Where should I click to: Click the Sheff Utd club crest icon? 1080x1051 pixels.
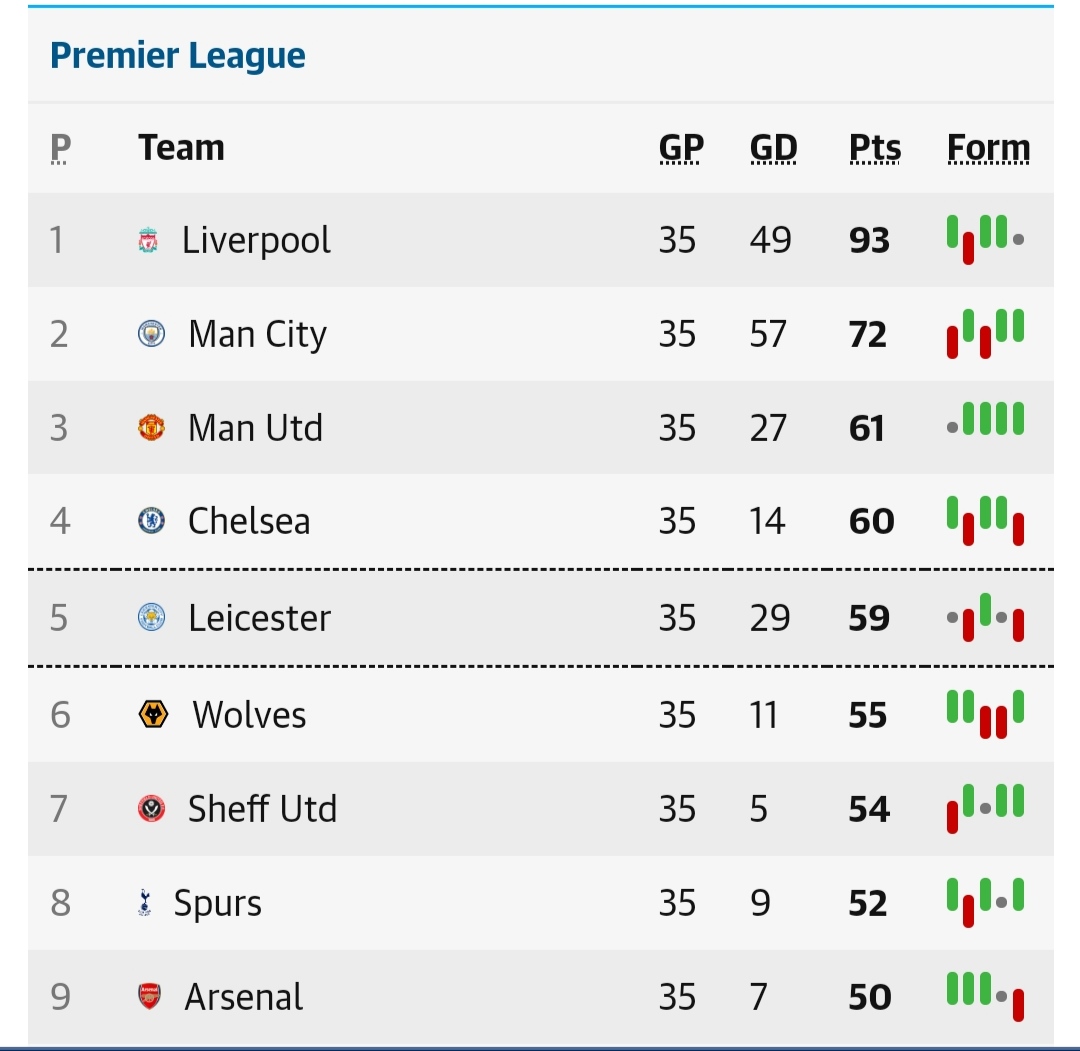152,809
